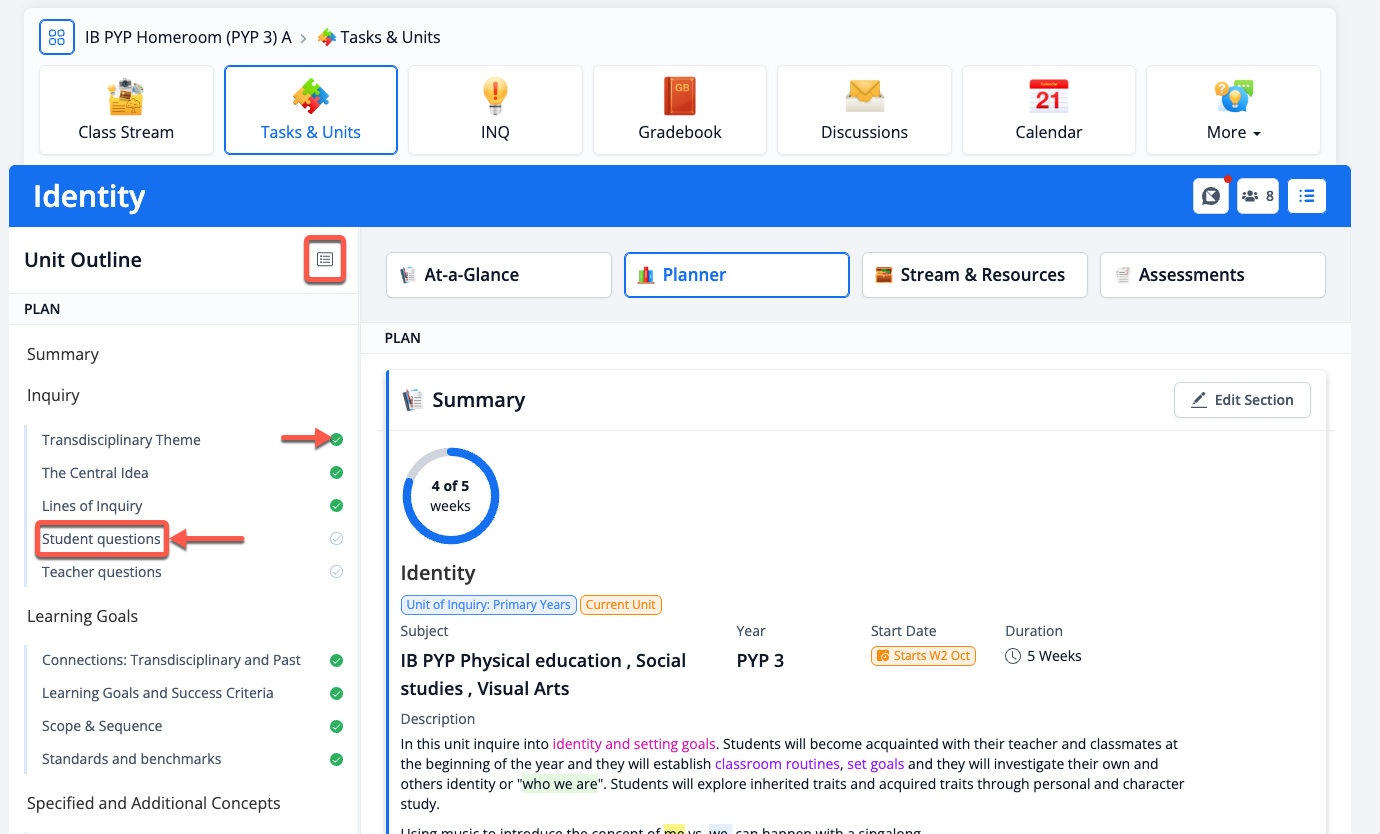The width and height of the screenshot is (1380, 834).
Task: Toggle the Unit Outline collapse icon
Action: (325, 260)
